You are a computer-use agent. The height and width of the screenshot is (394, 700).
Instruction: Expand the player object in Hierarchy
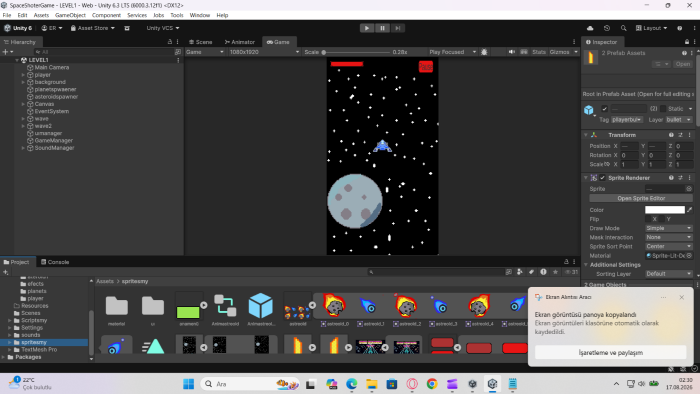[x=23, y=75]
